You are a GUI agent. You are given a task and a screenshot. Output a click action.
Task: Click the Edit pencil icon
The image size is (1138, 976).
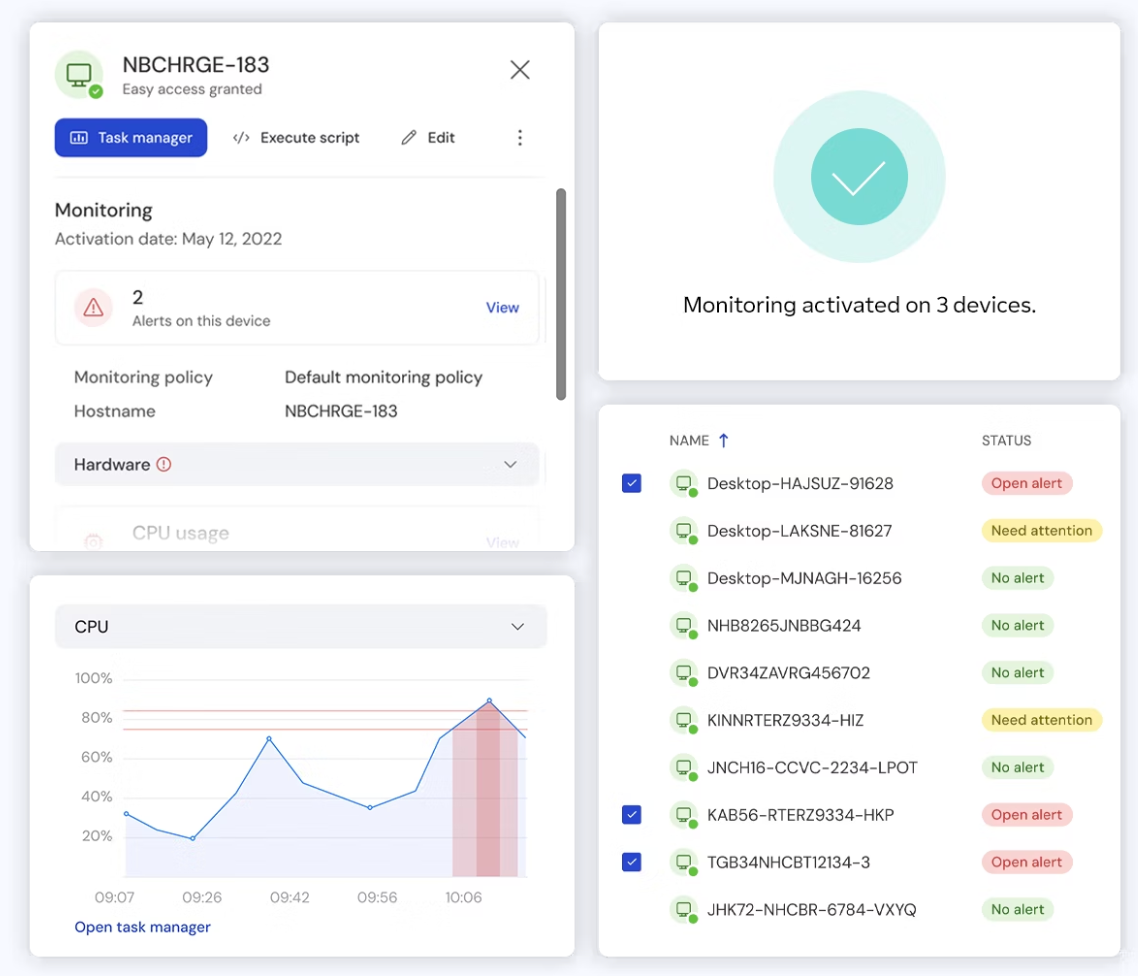tap(409, 137)
